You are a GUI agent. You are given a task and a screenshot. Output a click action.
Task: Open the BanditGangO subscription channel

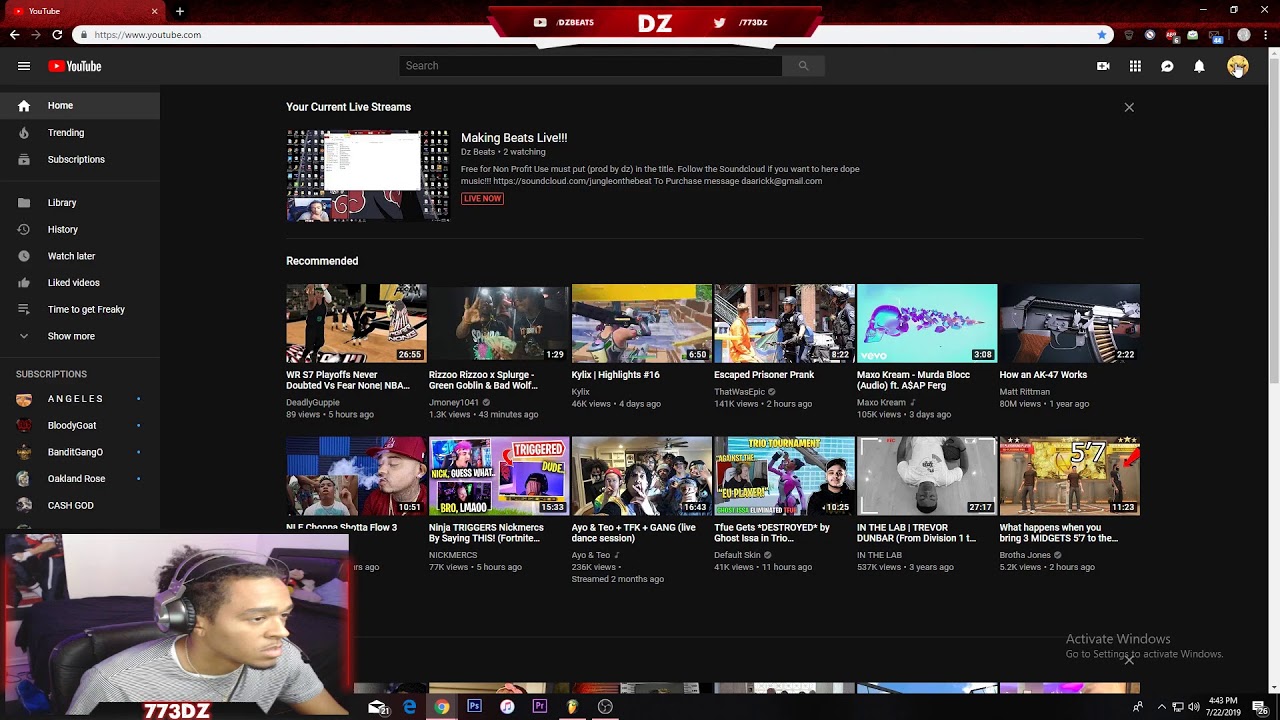(80, 452)
